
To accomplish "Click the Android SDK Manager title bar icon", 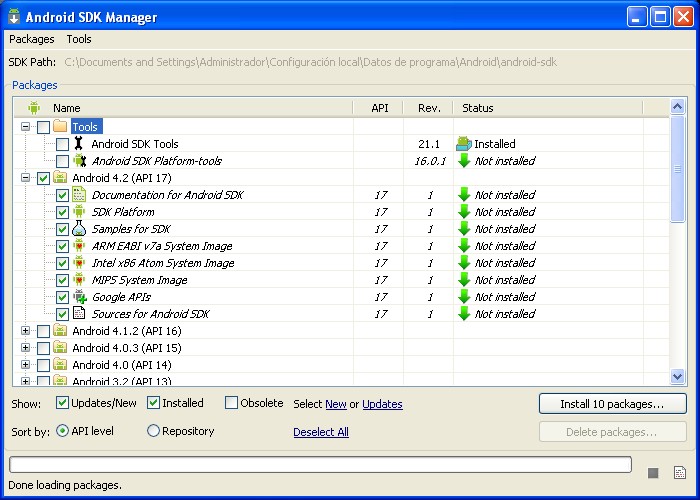I will 14,17.
